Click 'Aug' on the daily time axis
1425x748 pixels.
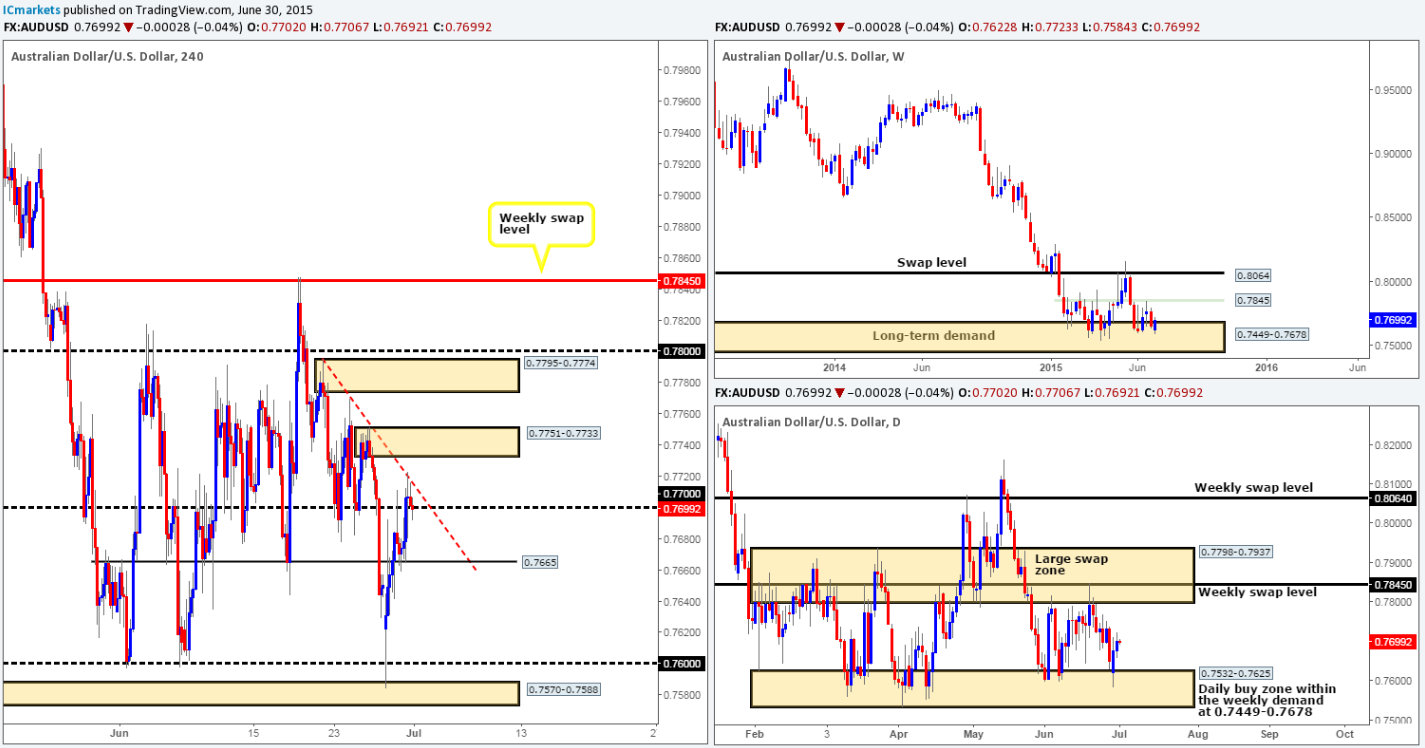[1196, 735]
